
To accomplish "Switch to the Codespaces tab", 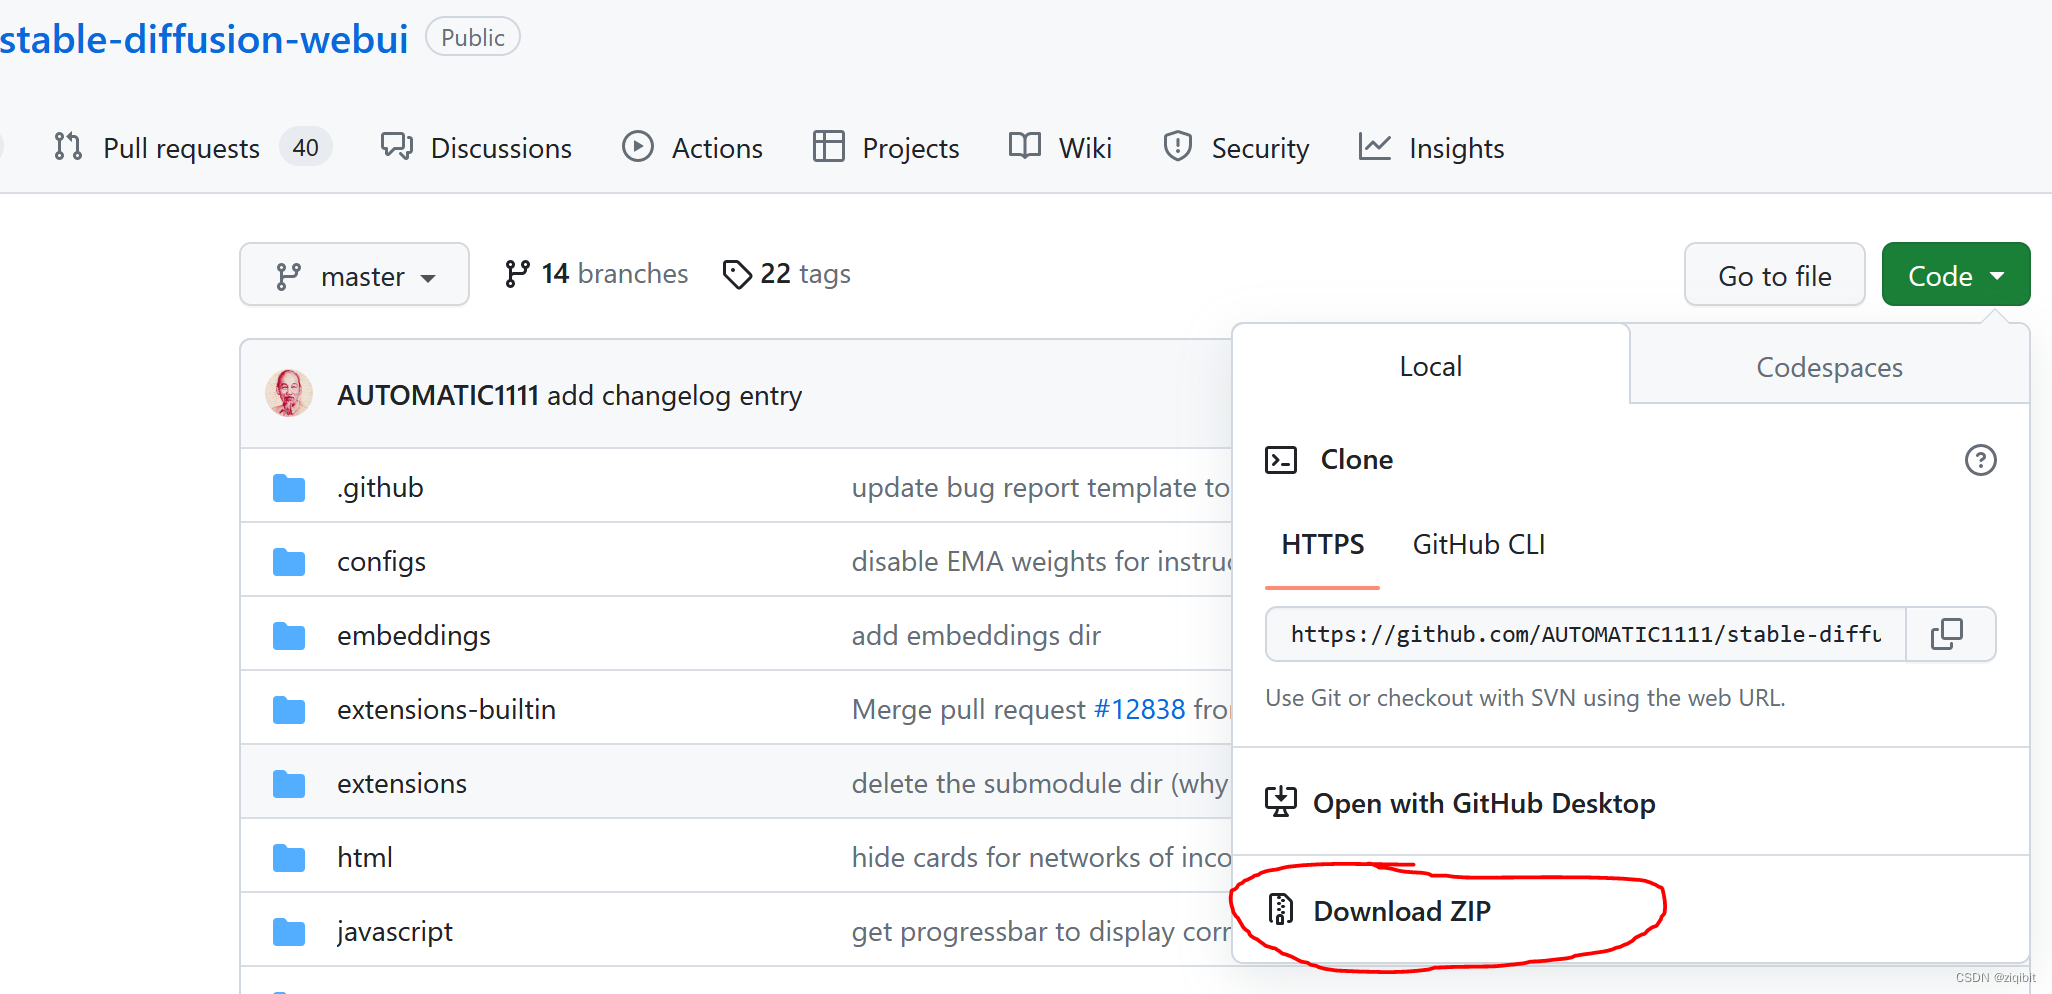I will click(1829, 367).
